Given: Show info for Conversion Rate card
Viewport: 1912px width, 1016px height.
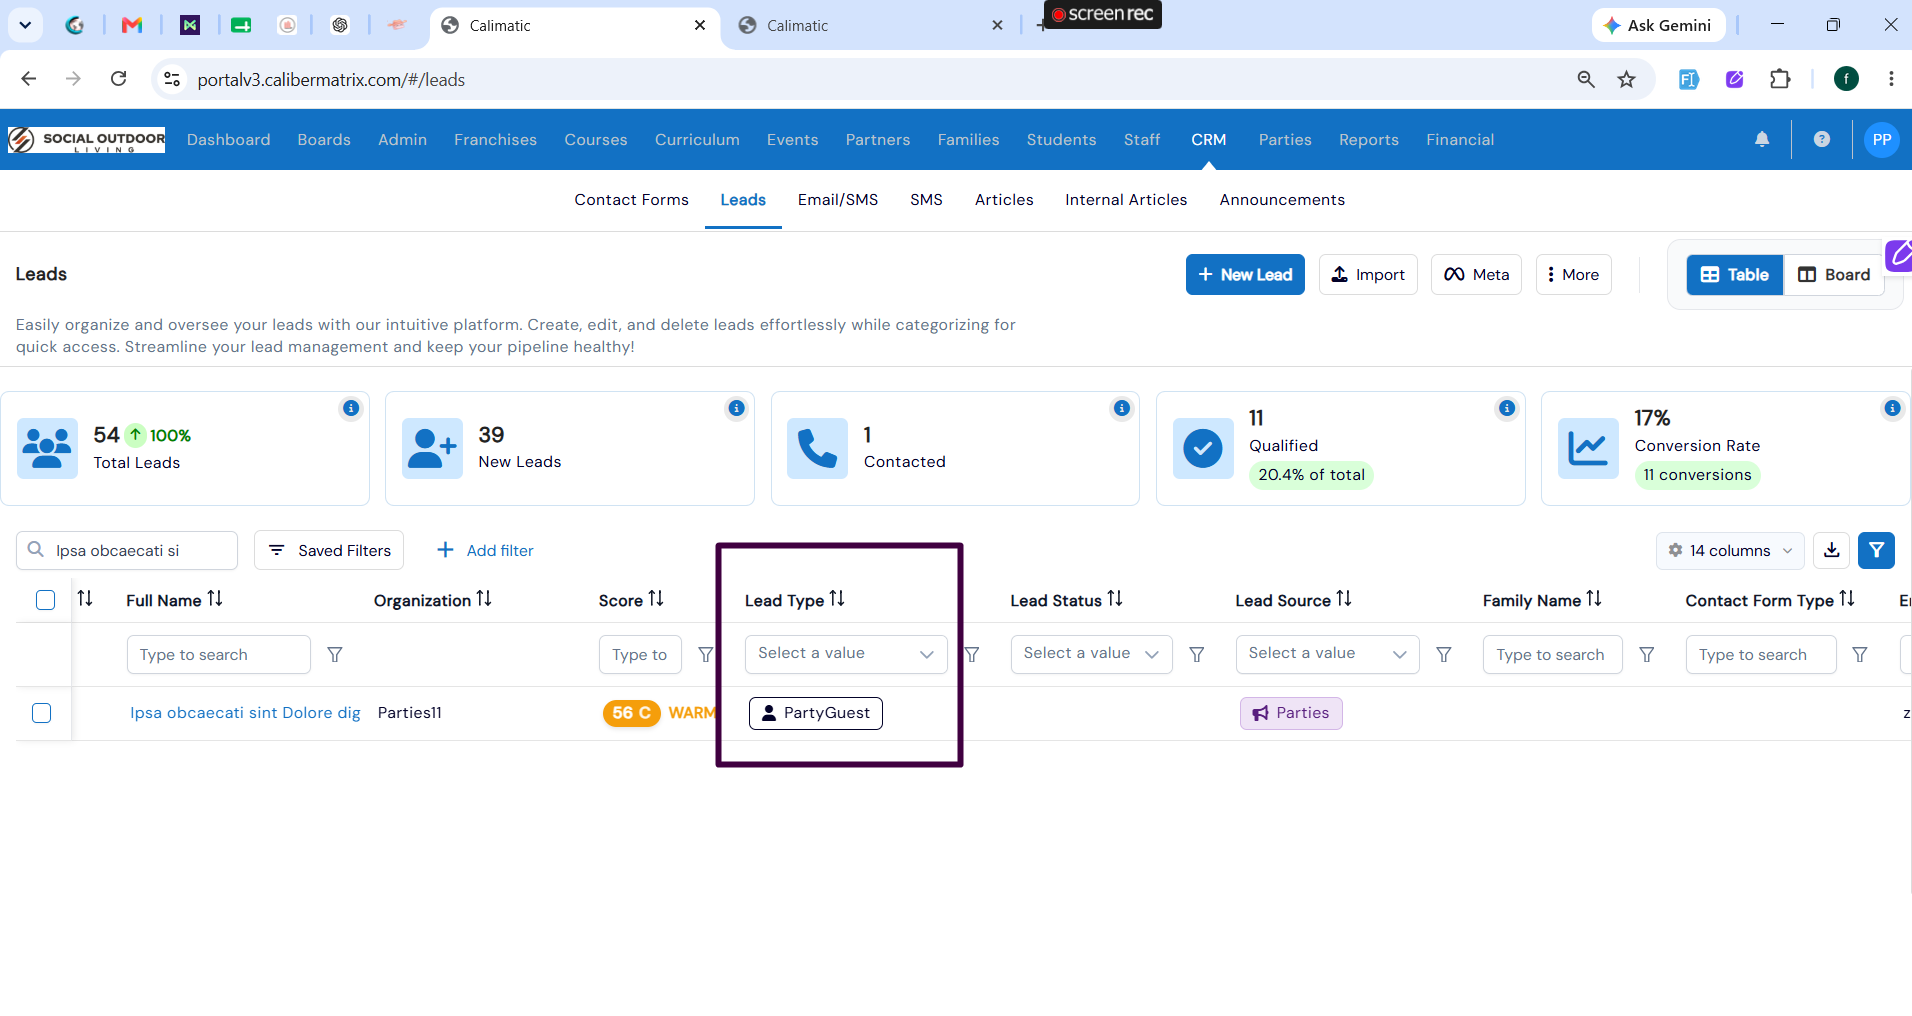Looking at the screenshot, I should pyautogui.click(x=1892, y=408).
